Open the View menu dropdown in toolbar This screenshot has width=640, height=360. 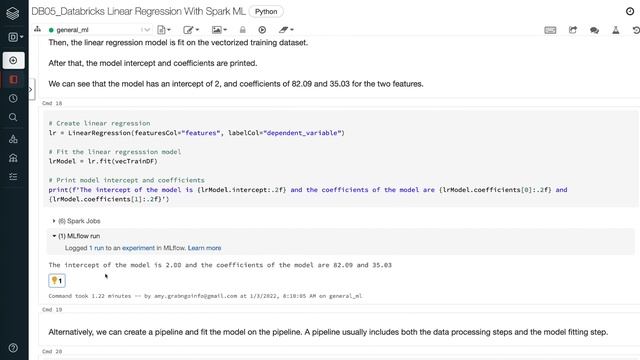tap(219, 30)
